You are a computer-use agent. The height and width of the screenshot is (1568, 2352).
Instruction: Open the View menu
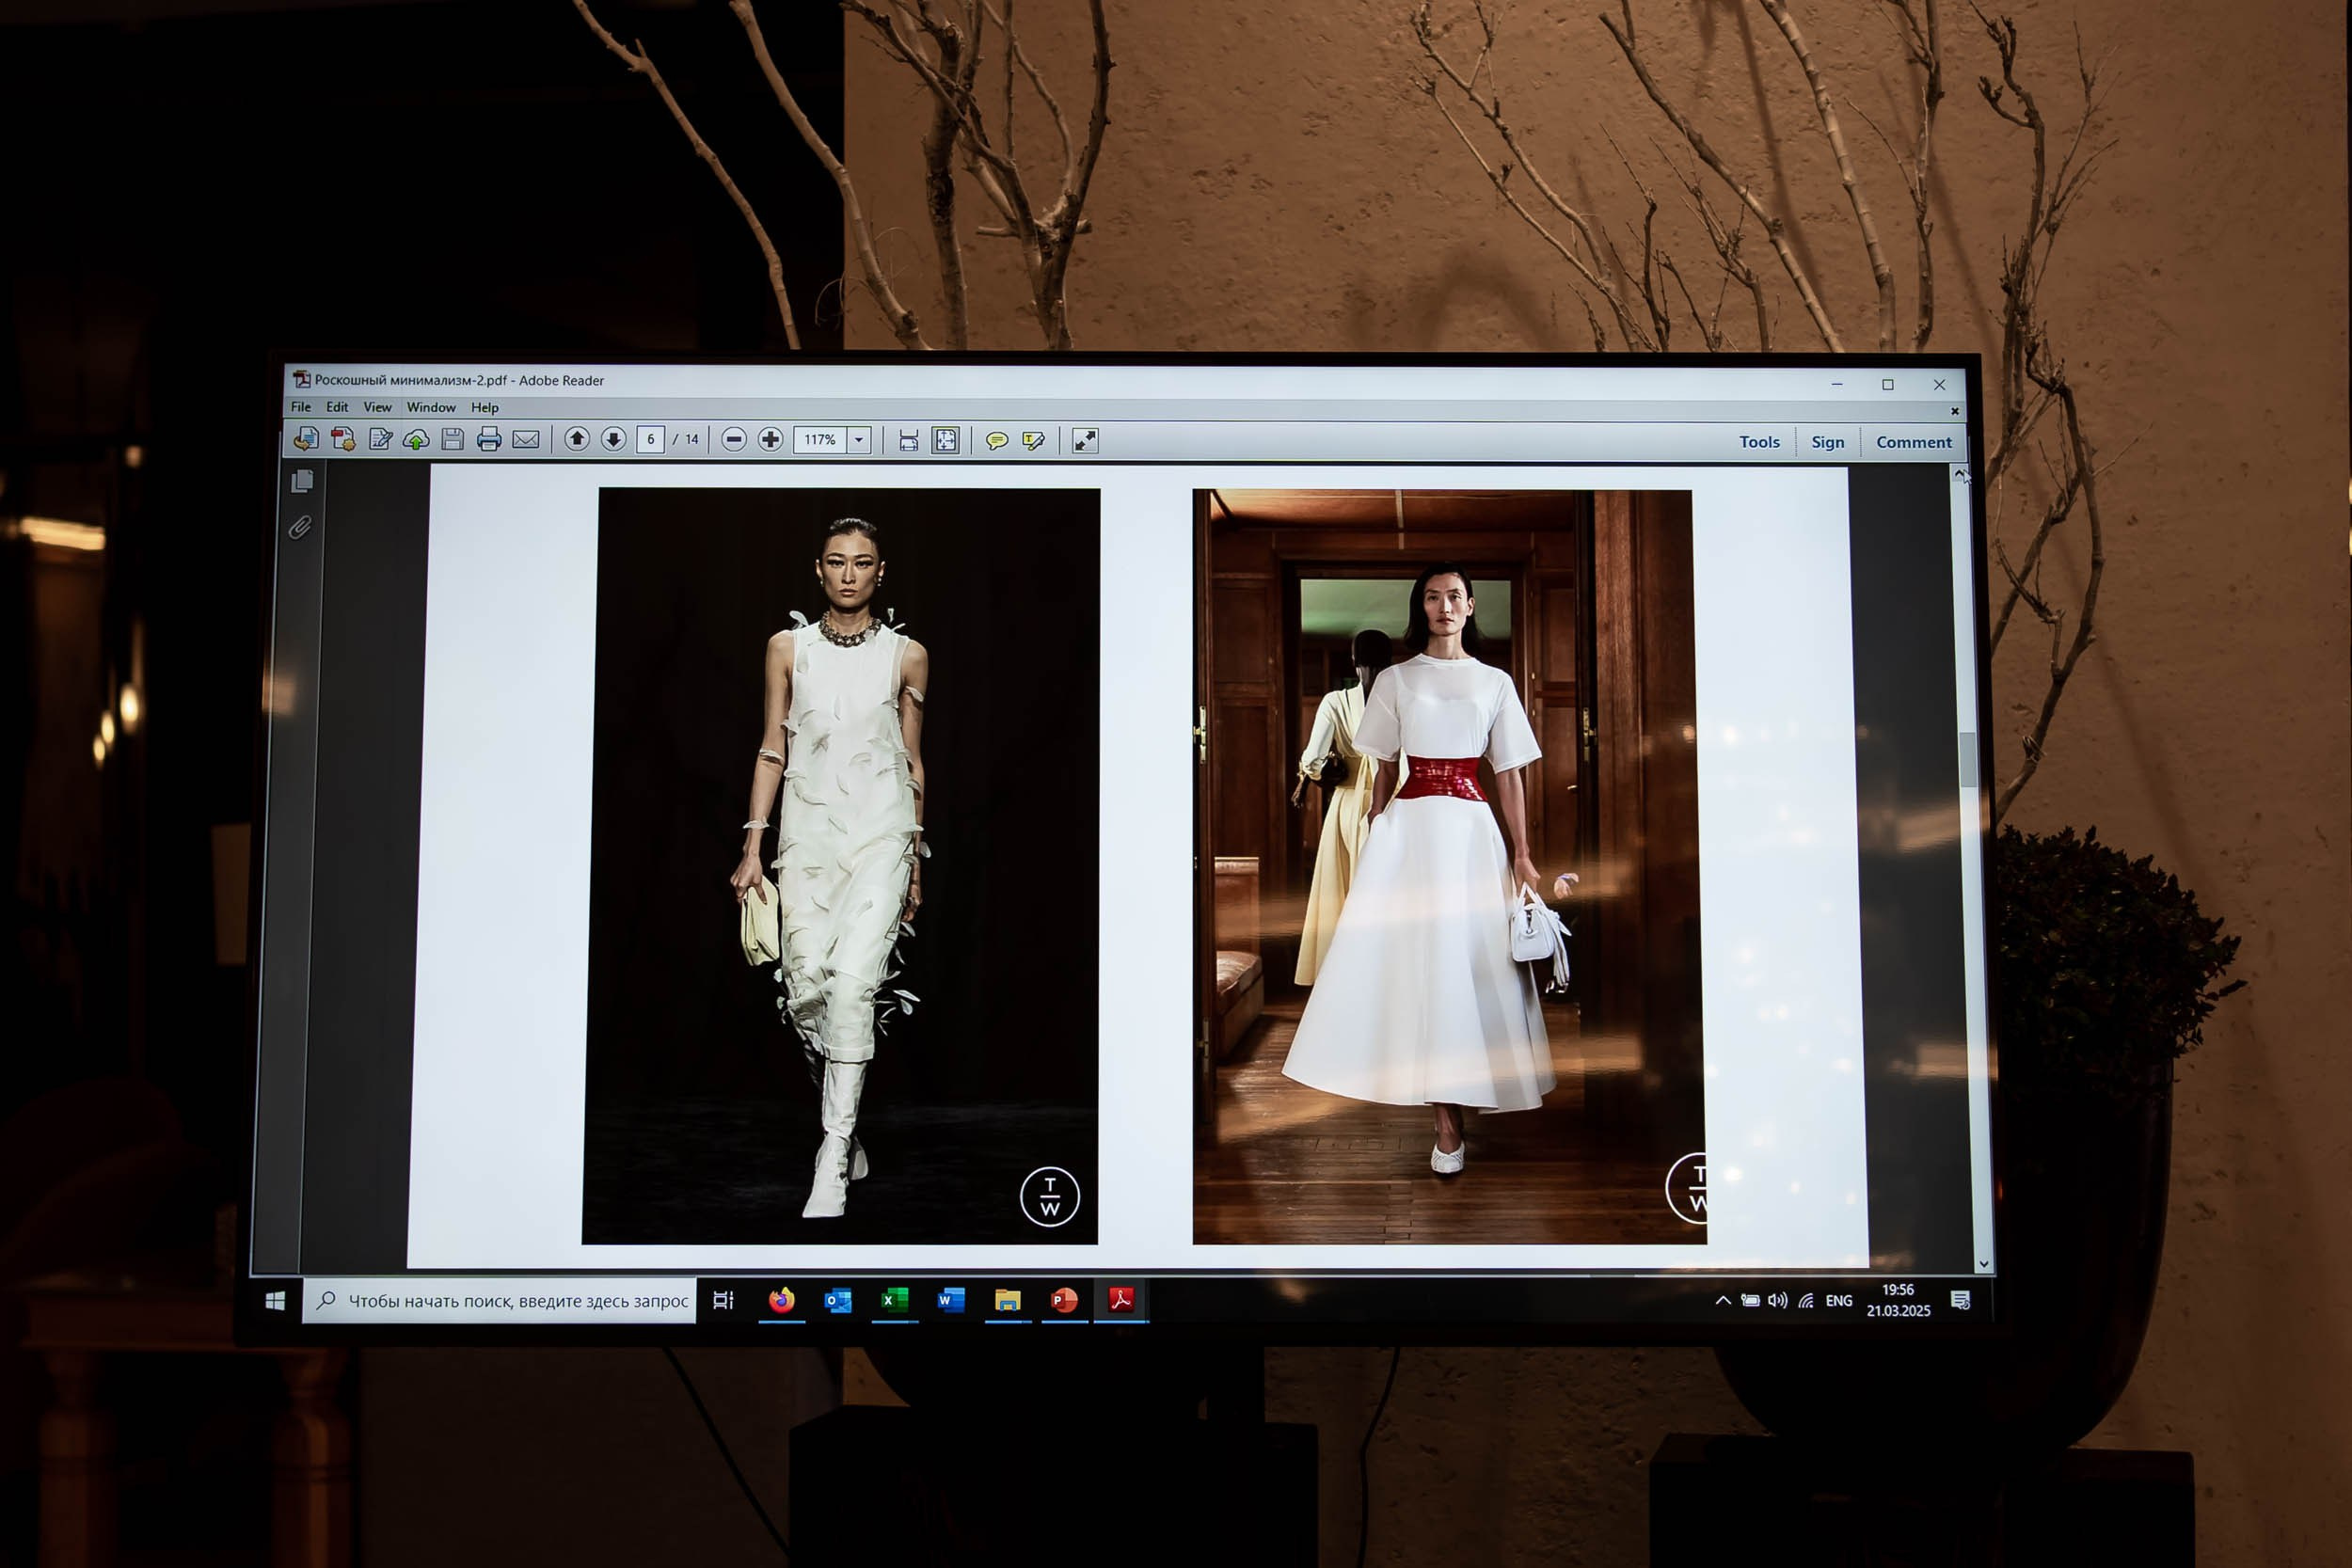point(377,407)
